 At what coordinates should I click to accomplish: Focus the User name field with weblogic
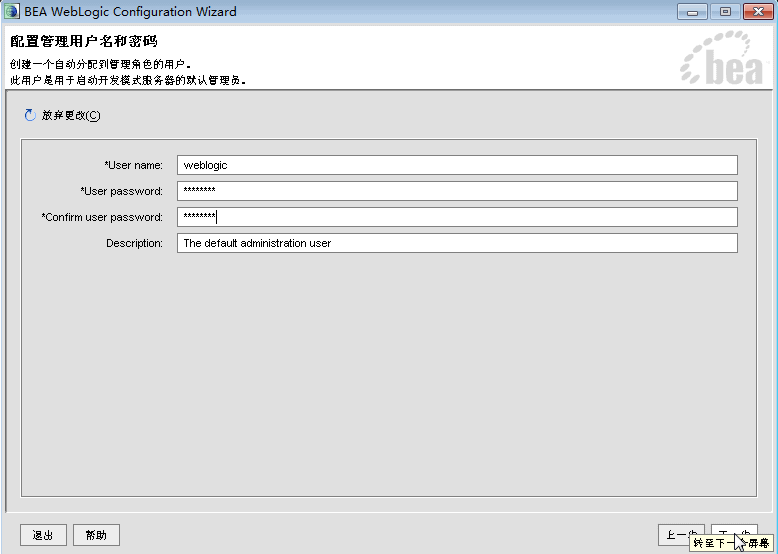pos(457,165)
